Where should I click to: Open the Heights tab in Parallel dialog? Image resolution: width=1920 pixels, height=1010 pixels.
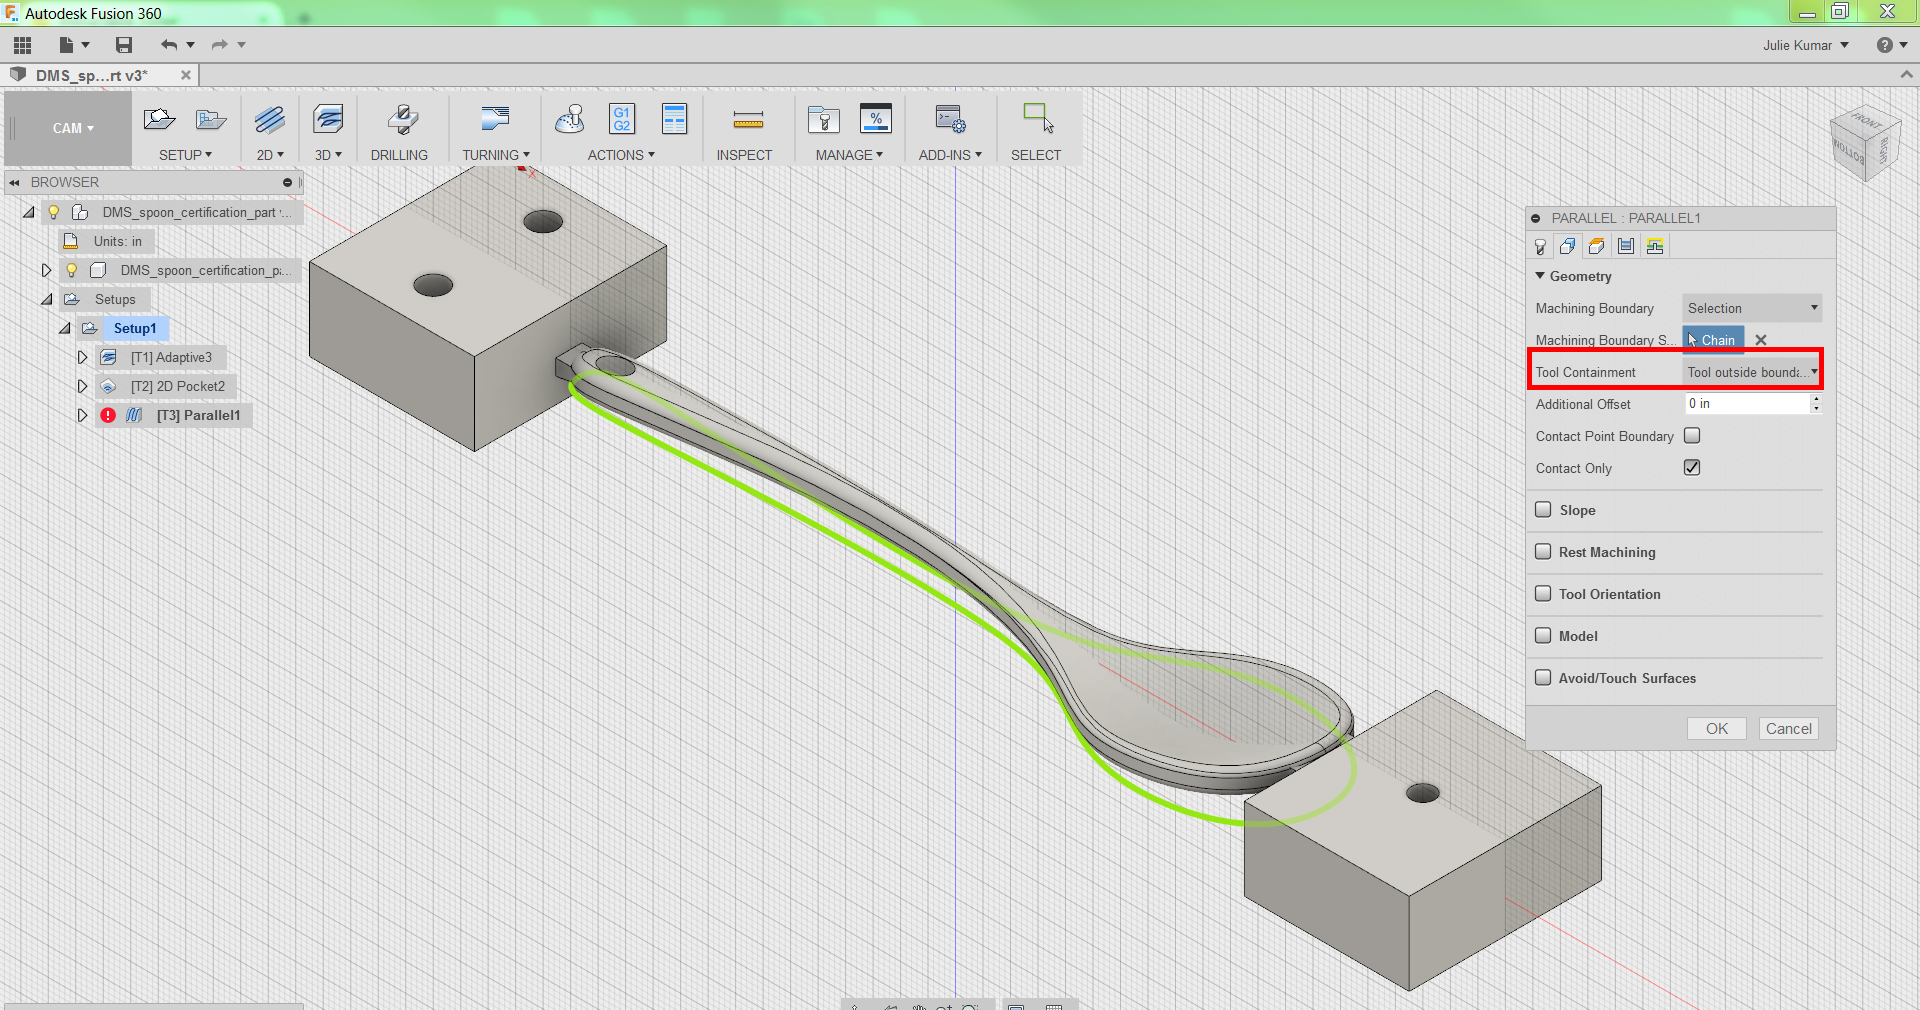pyautogui.click(x=1597, y=246)
